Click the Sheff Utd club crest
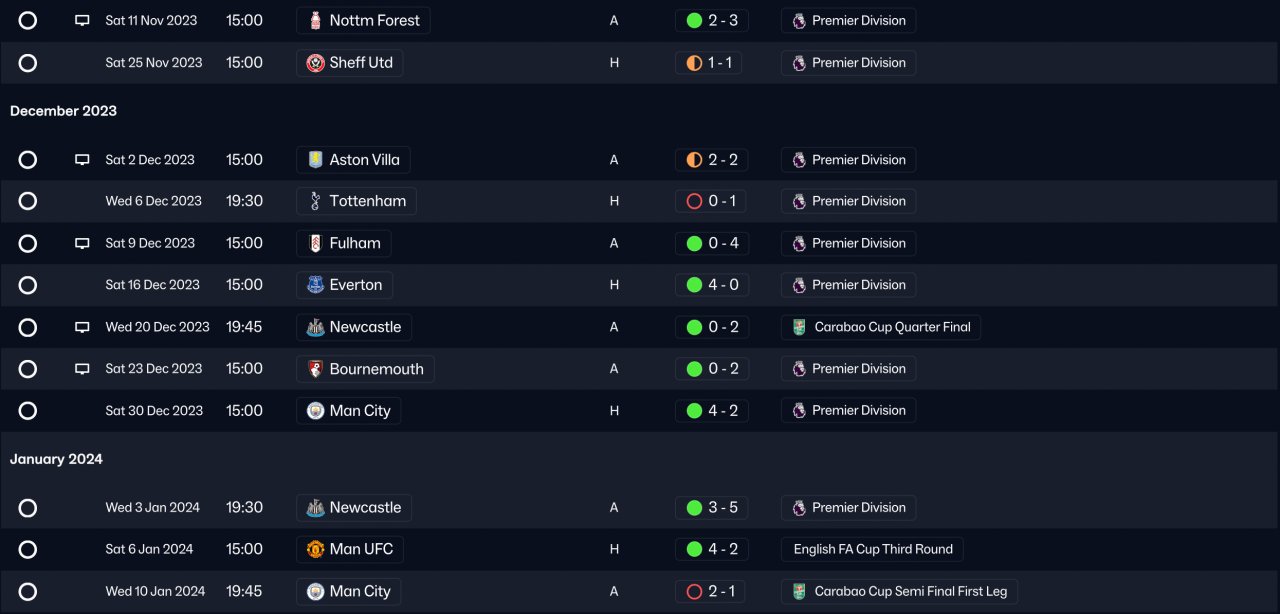Screen dimensions: 1280x614 [x=315, y=63]
